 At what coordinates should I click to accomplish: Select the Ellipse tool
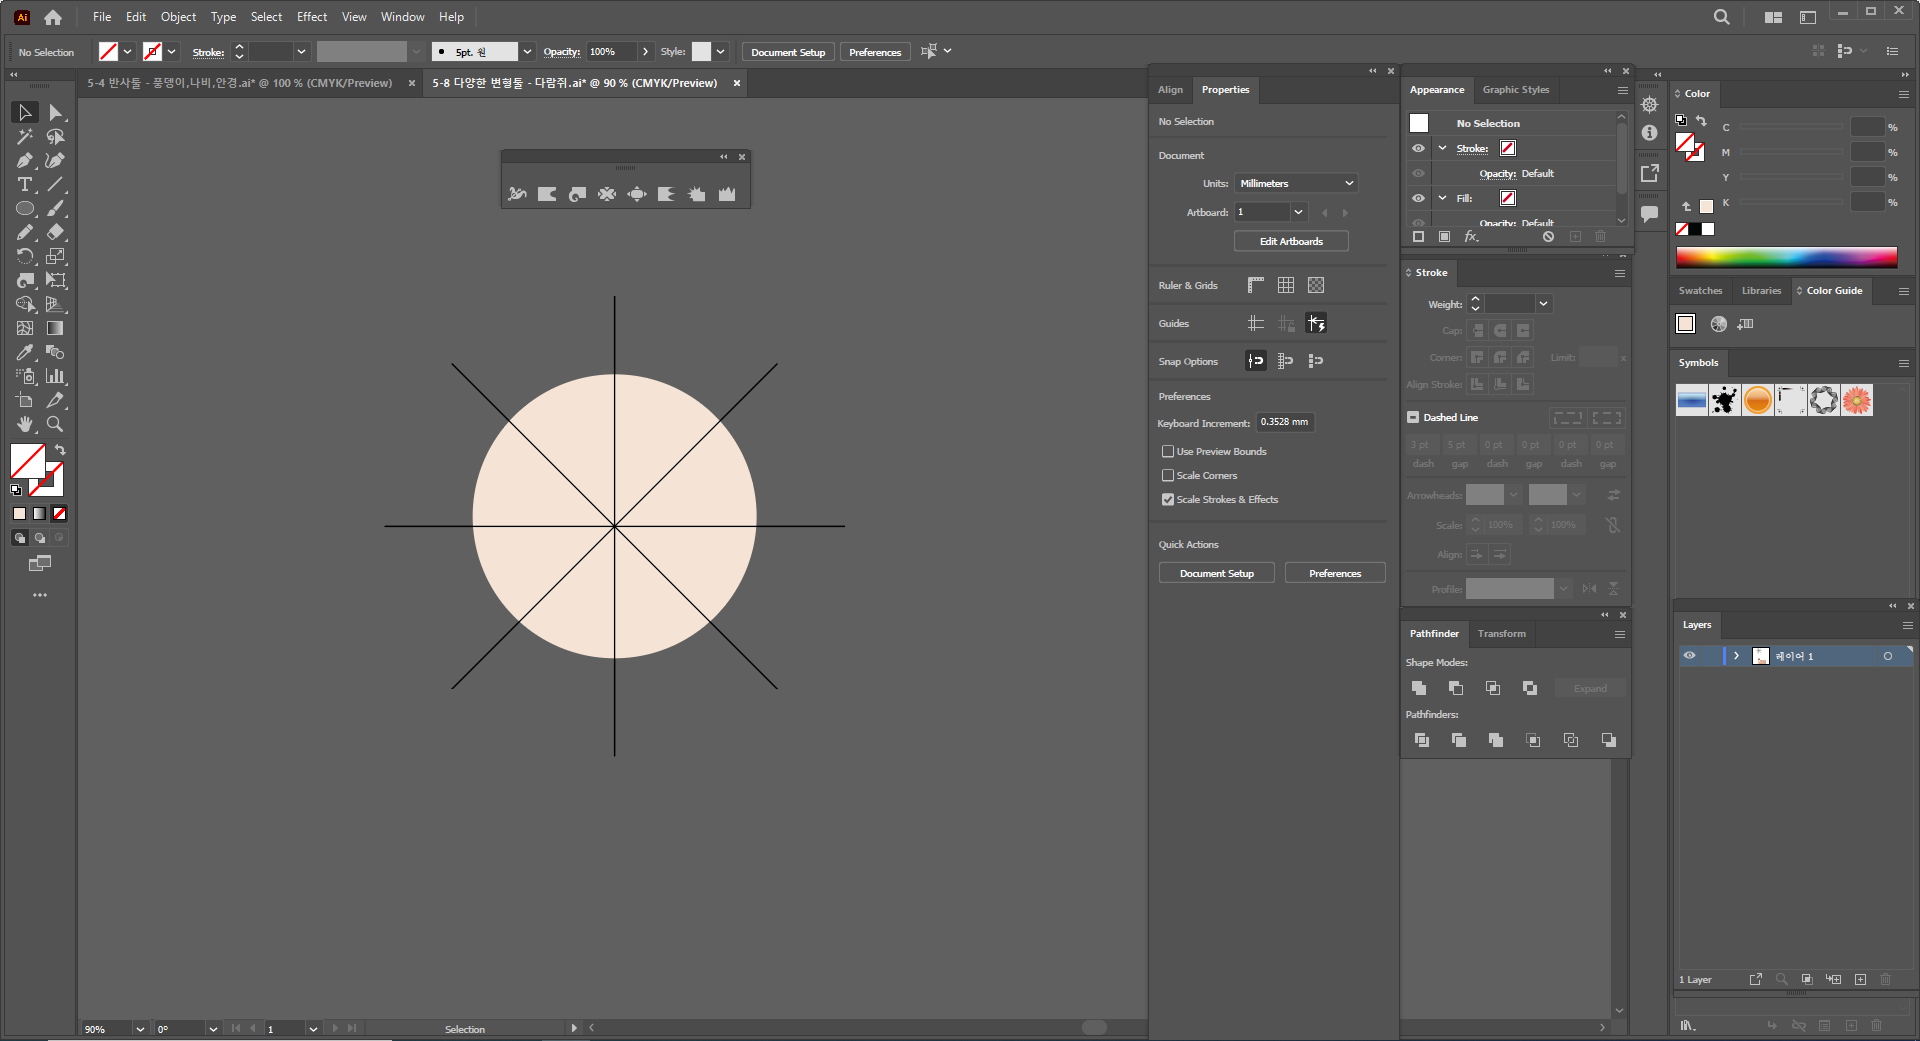(x=25, y=208)
